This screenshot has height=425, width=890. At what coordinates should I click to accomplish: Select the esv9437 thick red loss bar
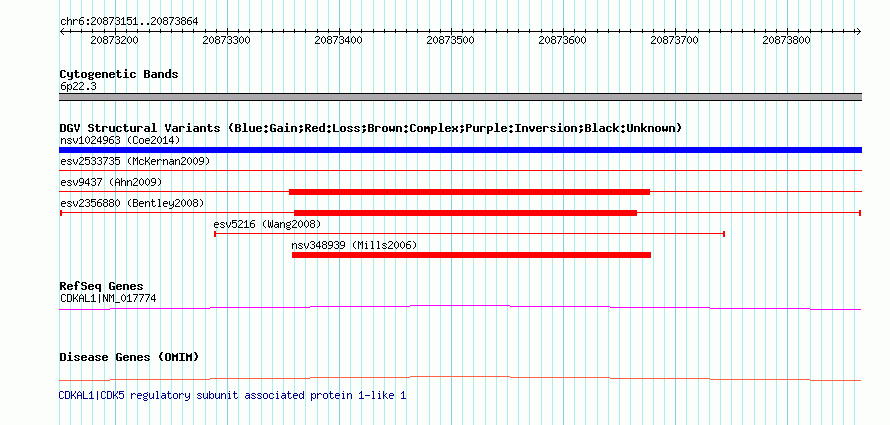coord(469,192)
